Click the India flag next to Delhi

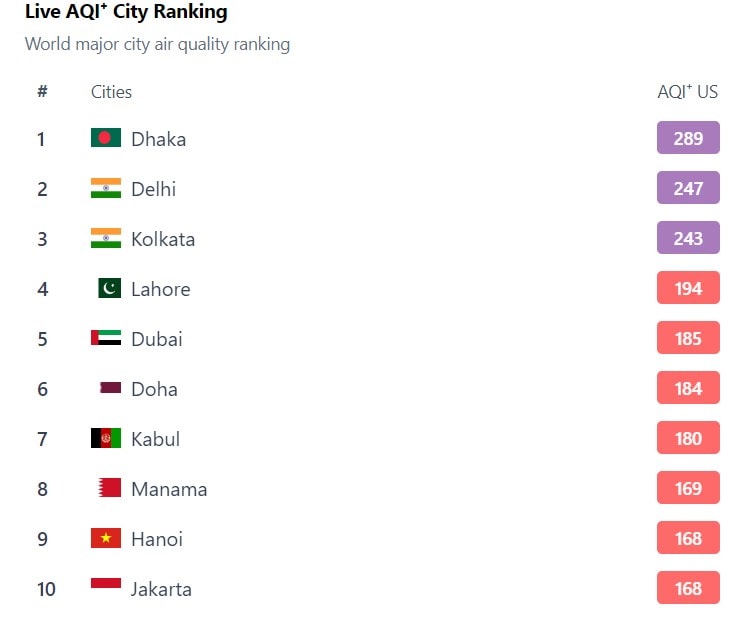coord(105,188)
